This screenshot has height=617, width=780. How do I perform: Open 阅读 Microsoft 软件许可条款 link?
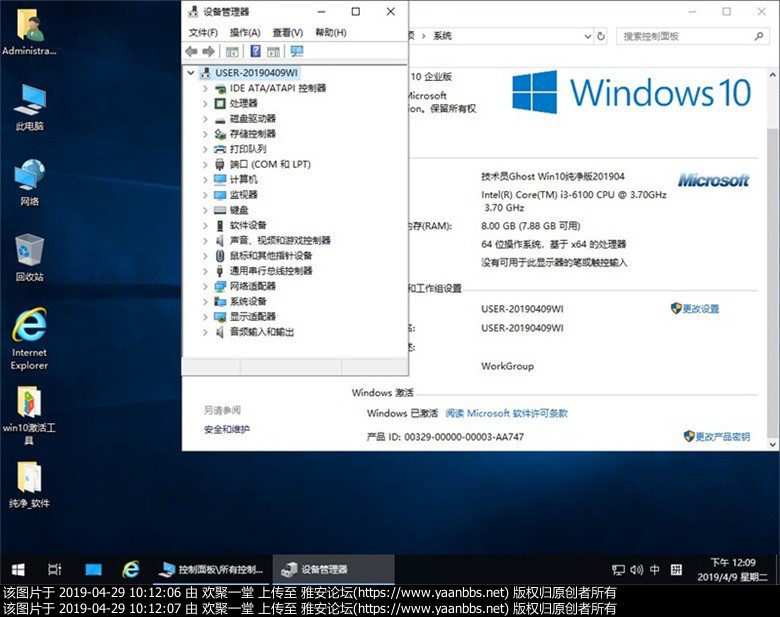pyautogui.click(x=506, y=413)
